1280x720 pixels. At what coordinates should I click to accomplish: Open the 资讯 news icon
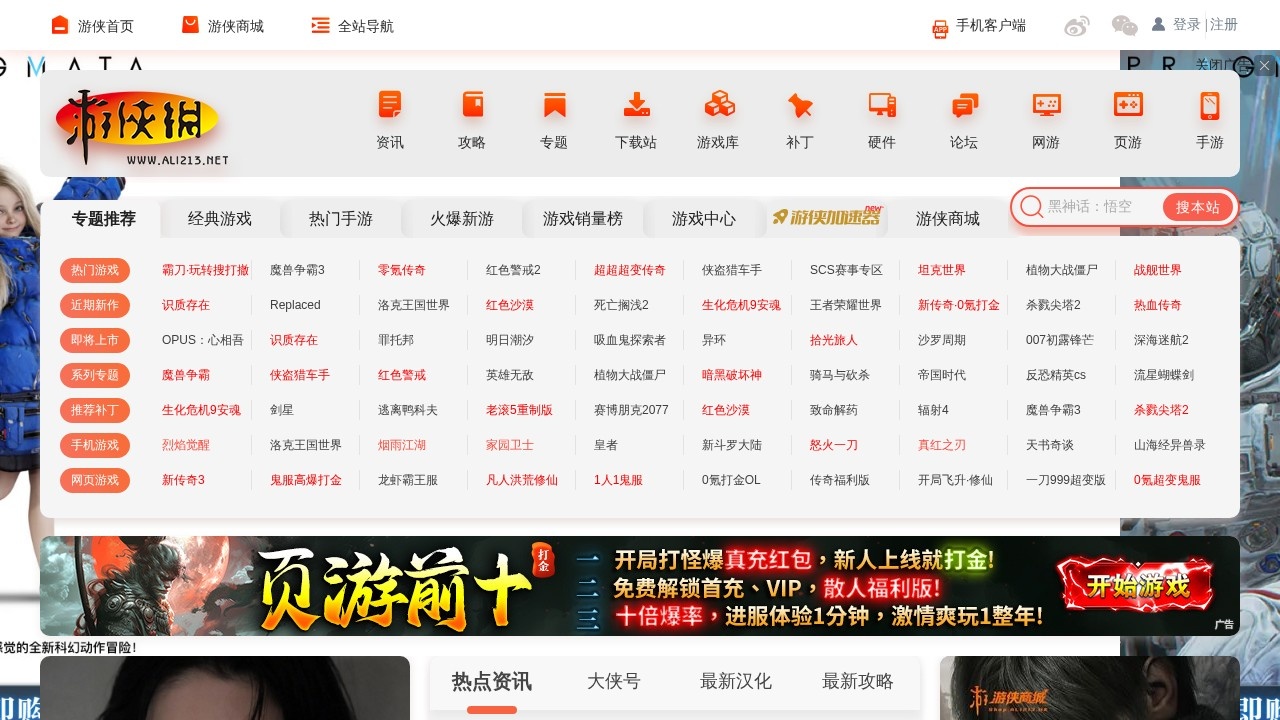390,104
